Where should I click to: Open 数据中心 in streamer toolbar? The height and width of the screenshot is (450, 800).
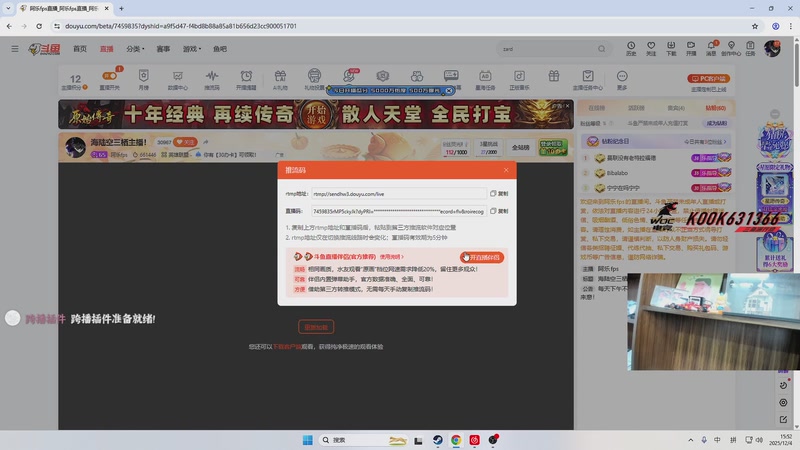pyautogui.click(x=178, y=80)
